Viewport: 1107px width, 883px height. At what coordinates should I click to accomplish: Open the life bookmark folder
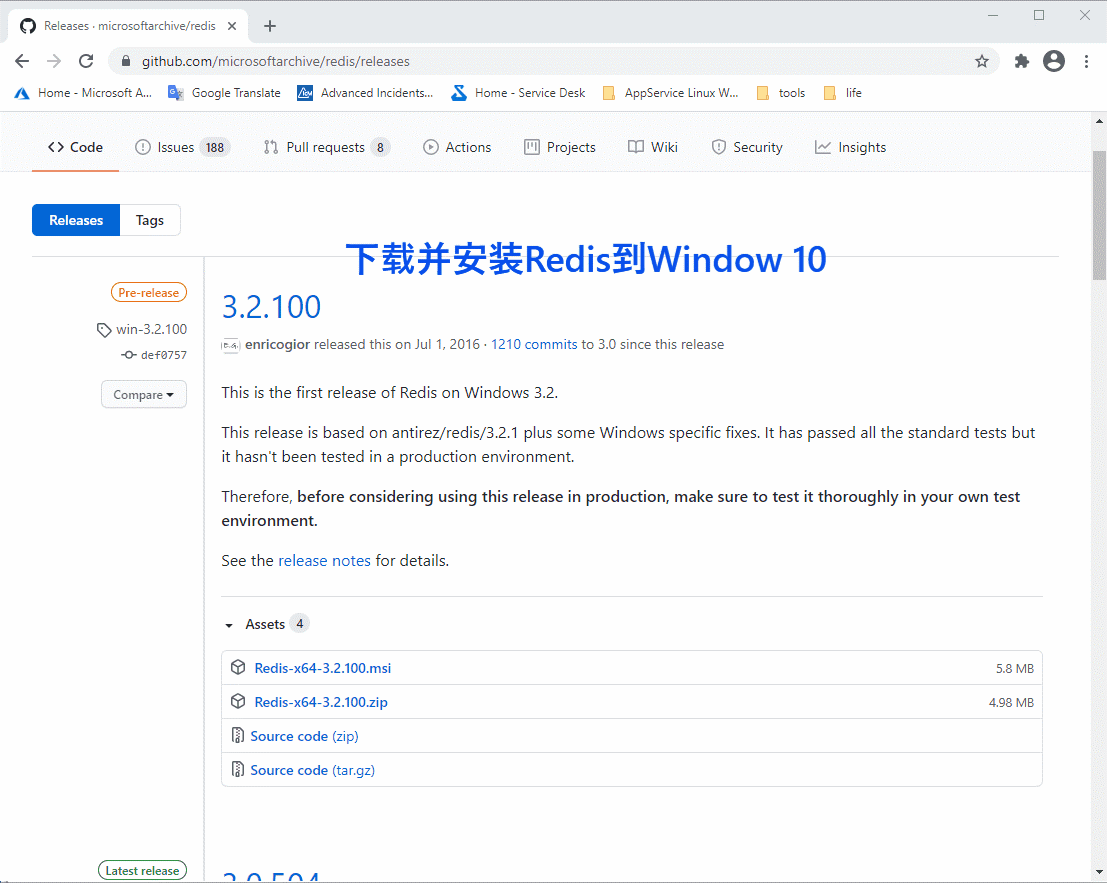(842, 93)
